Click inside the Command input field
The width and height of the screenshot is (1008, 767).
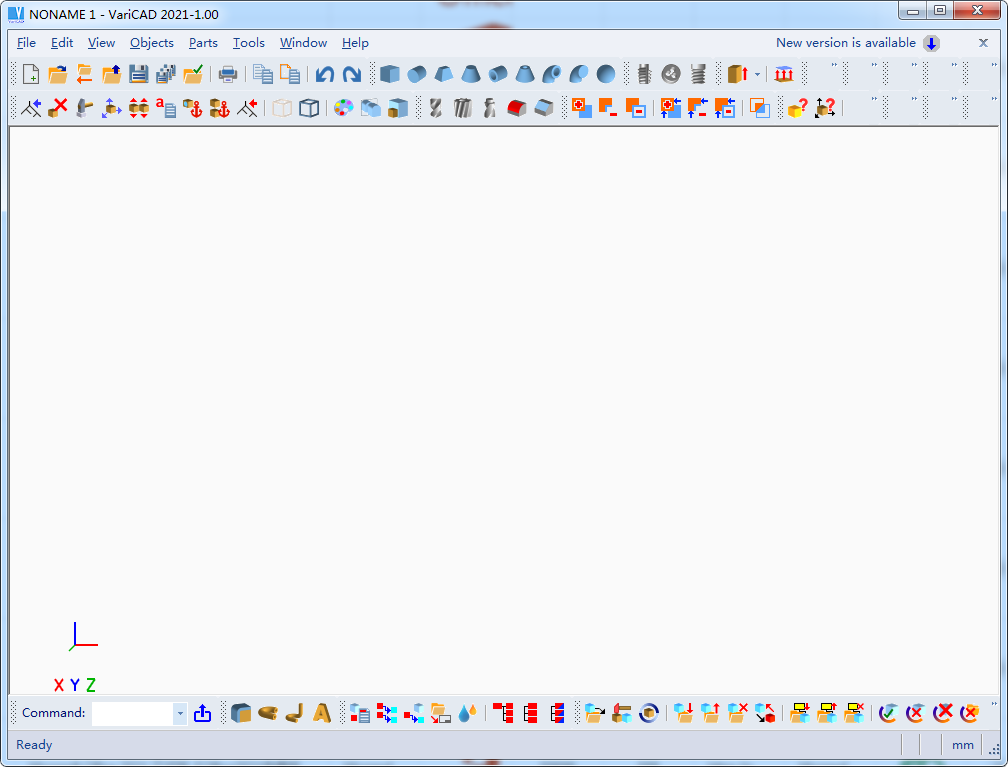point(132,713)
